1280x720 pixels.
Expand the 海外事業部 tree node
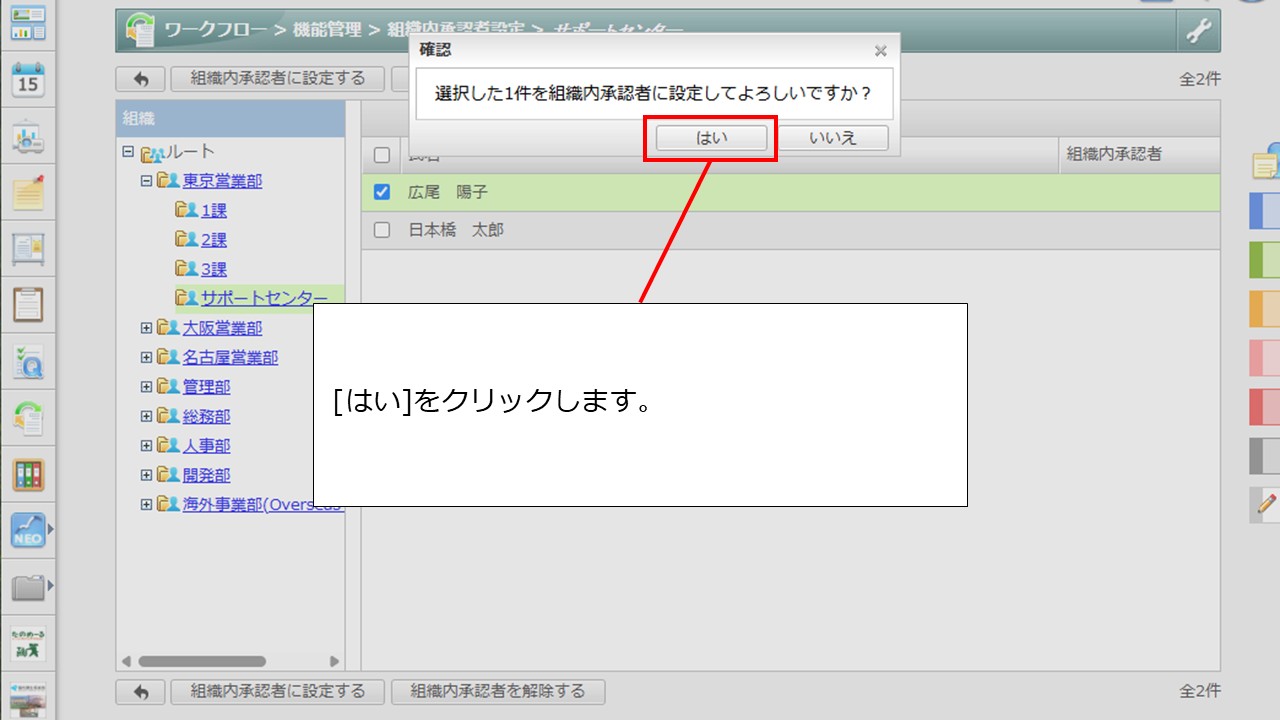[x=146, y=504]
